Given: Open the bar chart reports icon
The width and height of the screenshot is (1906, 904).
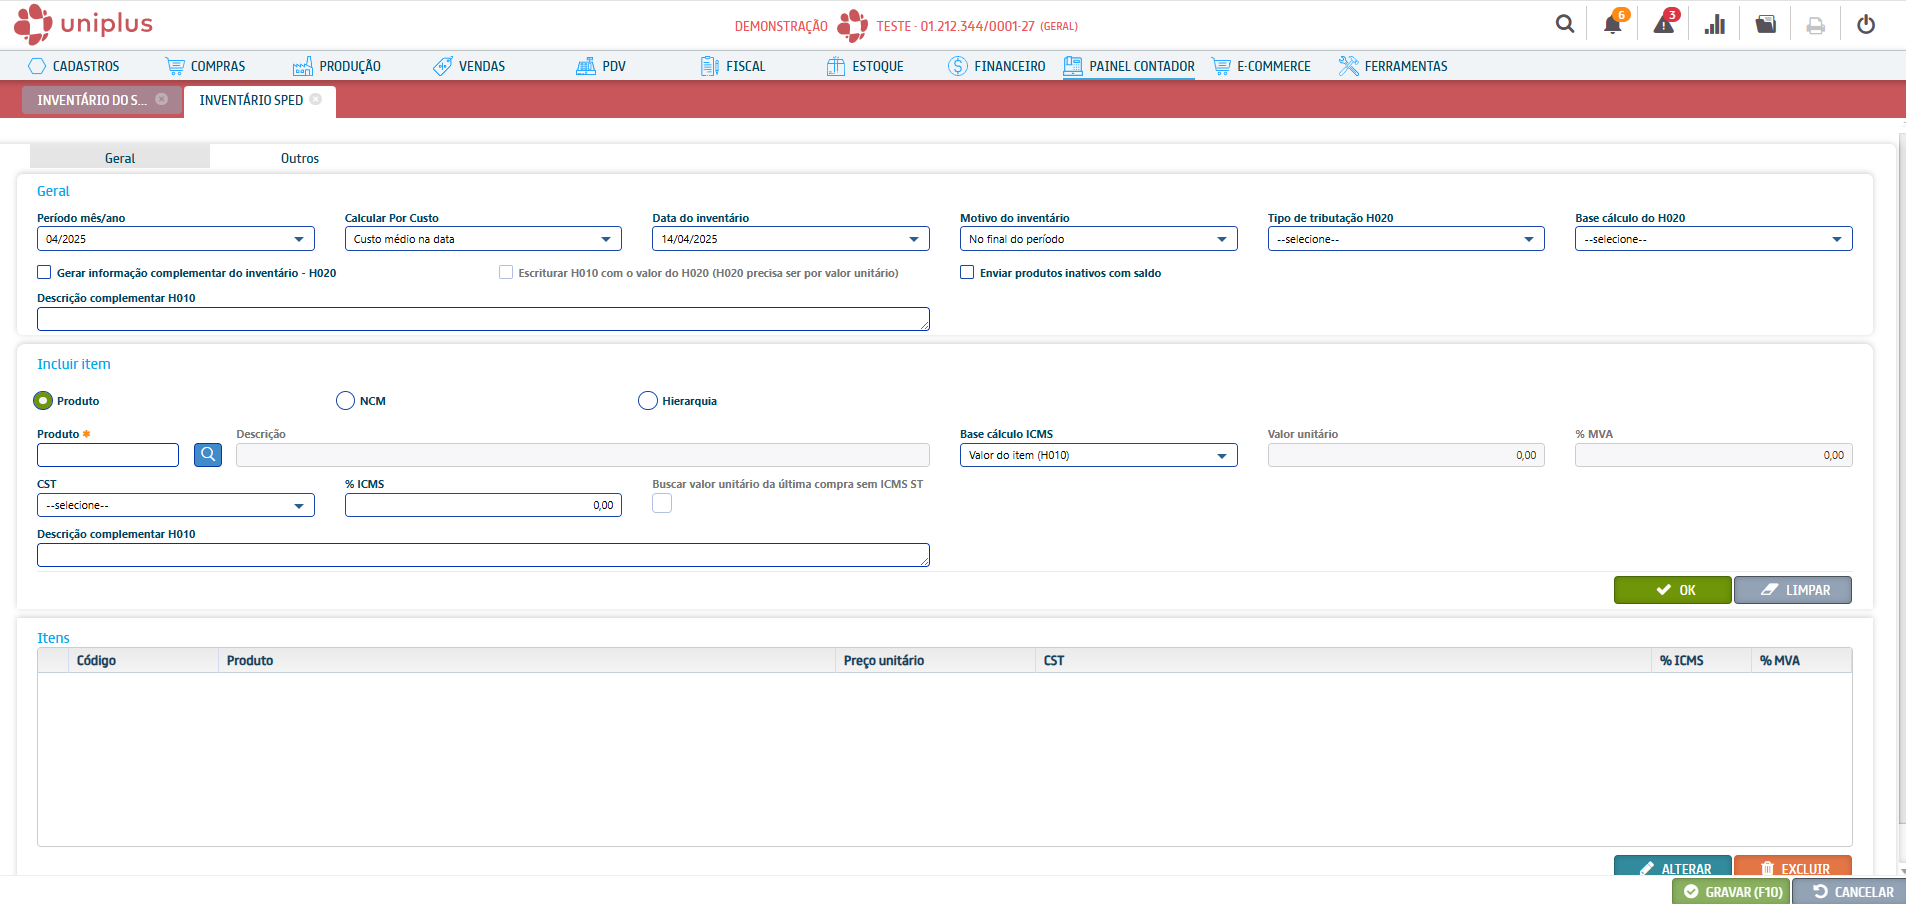Looking at the screenshot, I should coord(1715,25).
